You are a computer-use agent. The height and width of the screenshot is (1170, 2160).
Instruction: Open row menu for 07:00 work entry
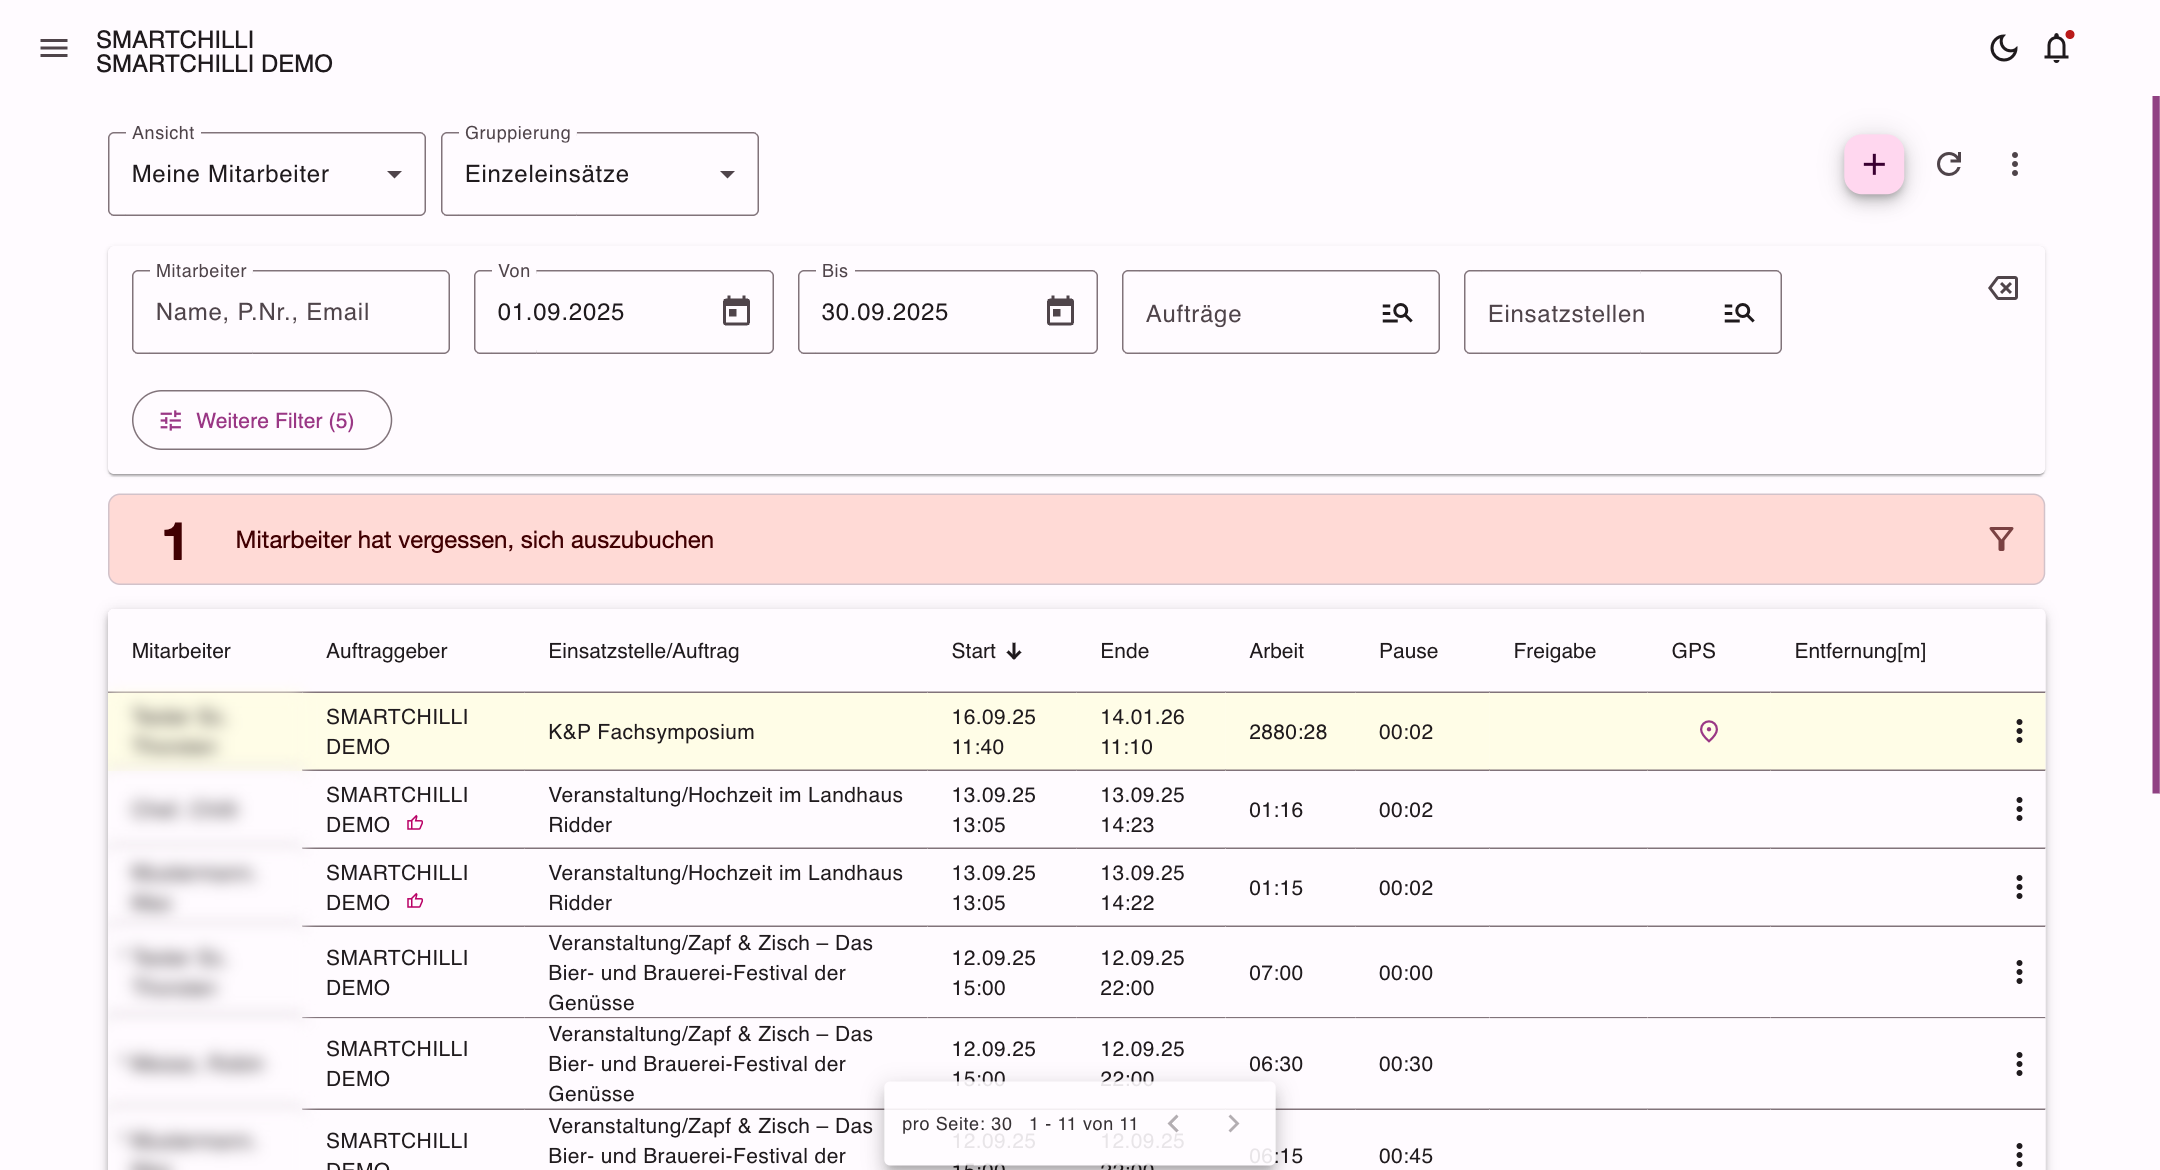2019,973
